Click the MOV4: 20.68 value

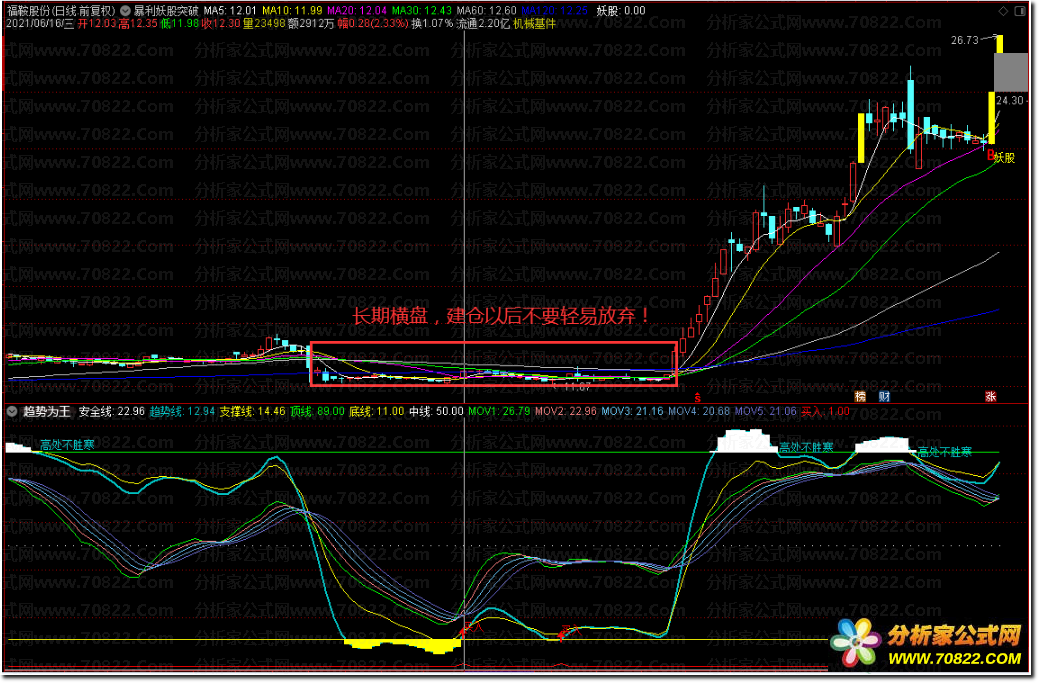pos(699,412)
